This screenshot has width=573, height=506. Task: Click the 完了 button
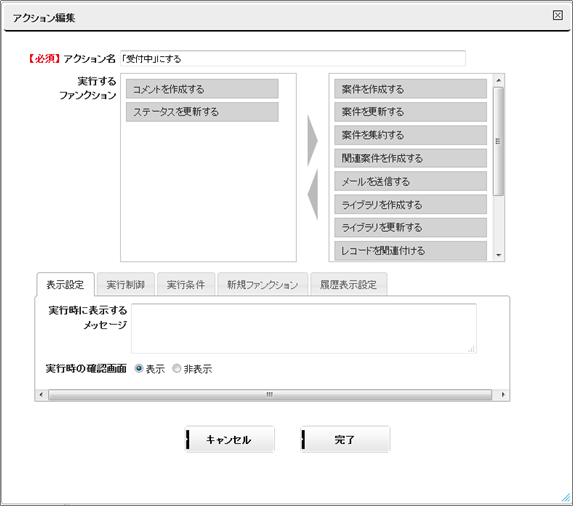click(x=345, y=440)
